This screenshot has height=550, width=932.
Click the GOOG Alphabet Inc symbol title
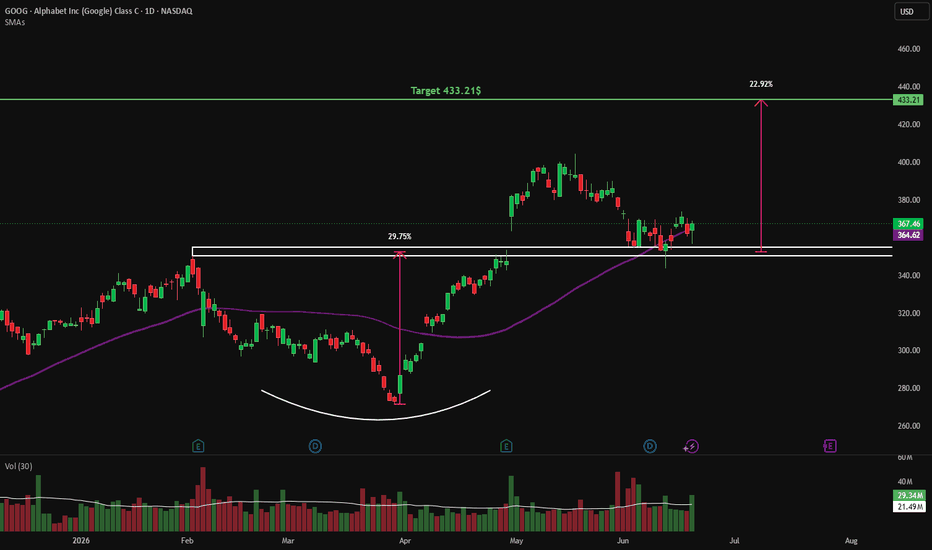98,11
